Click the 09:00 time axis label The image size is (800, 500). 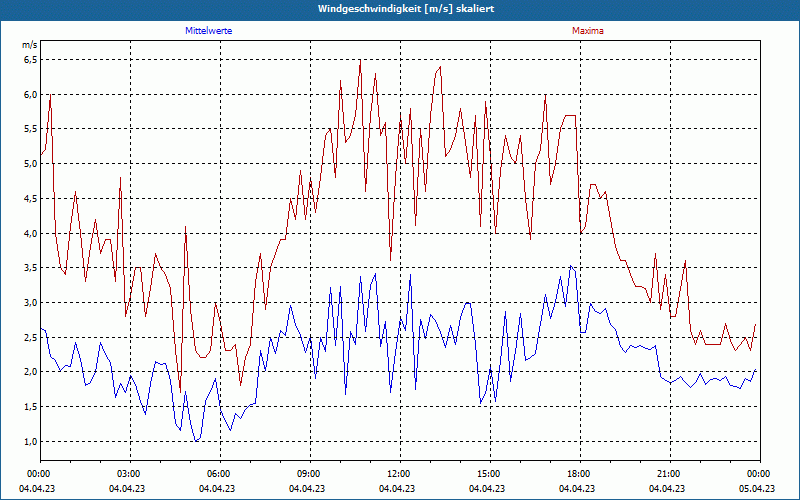click(x=310, y=474)
